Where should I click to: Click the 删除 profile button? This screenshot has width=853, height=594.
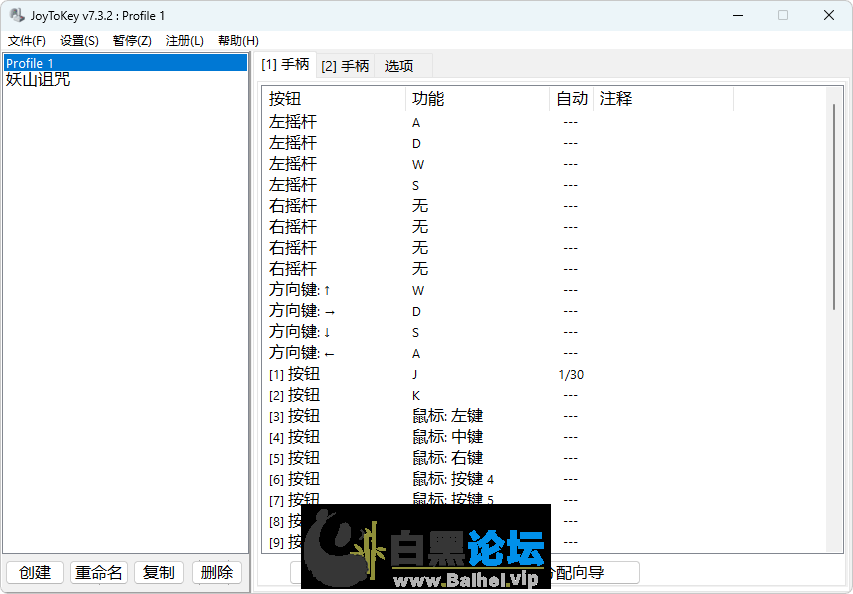pyautogui.click(x=217, y=572)
